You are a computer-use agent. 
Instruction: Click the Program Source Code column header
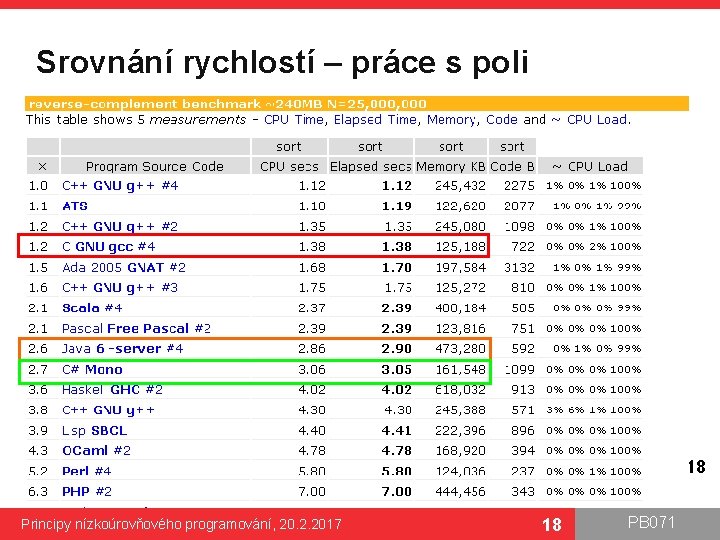pos(155,166)
